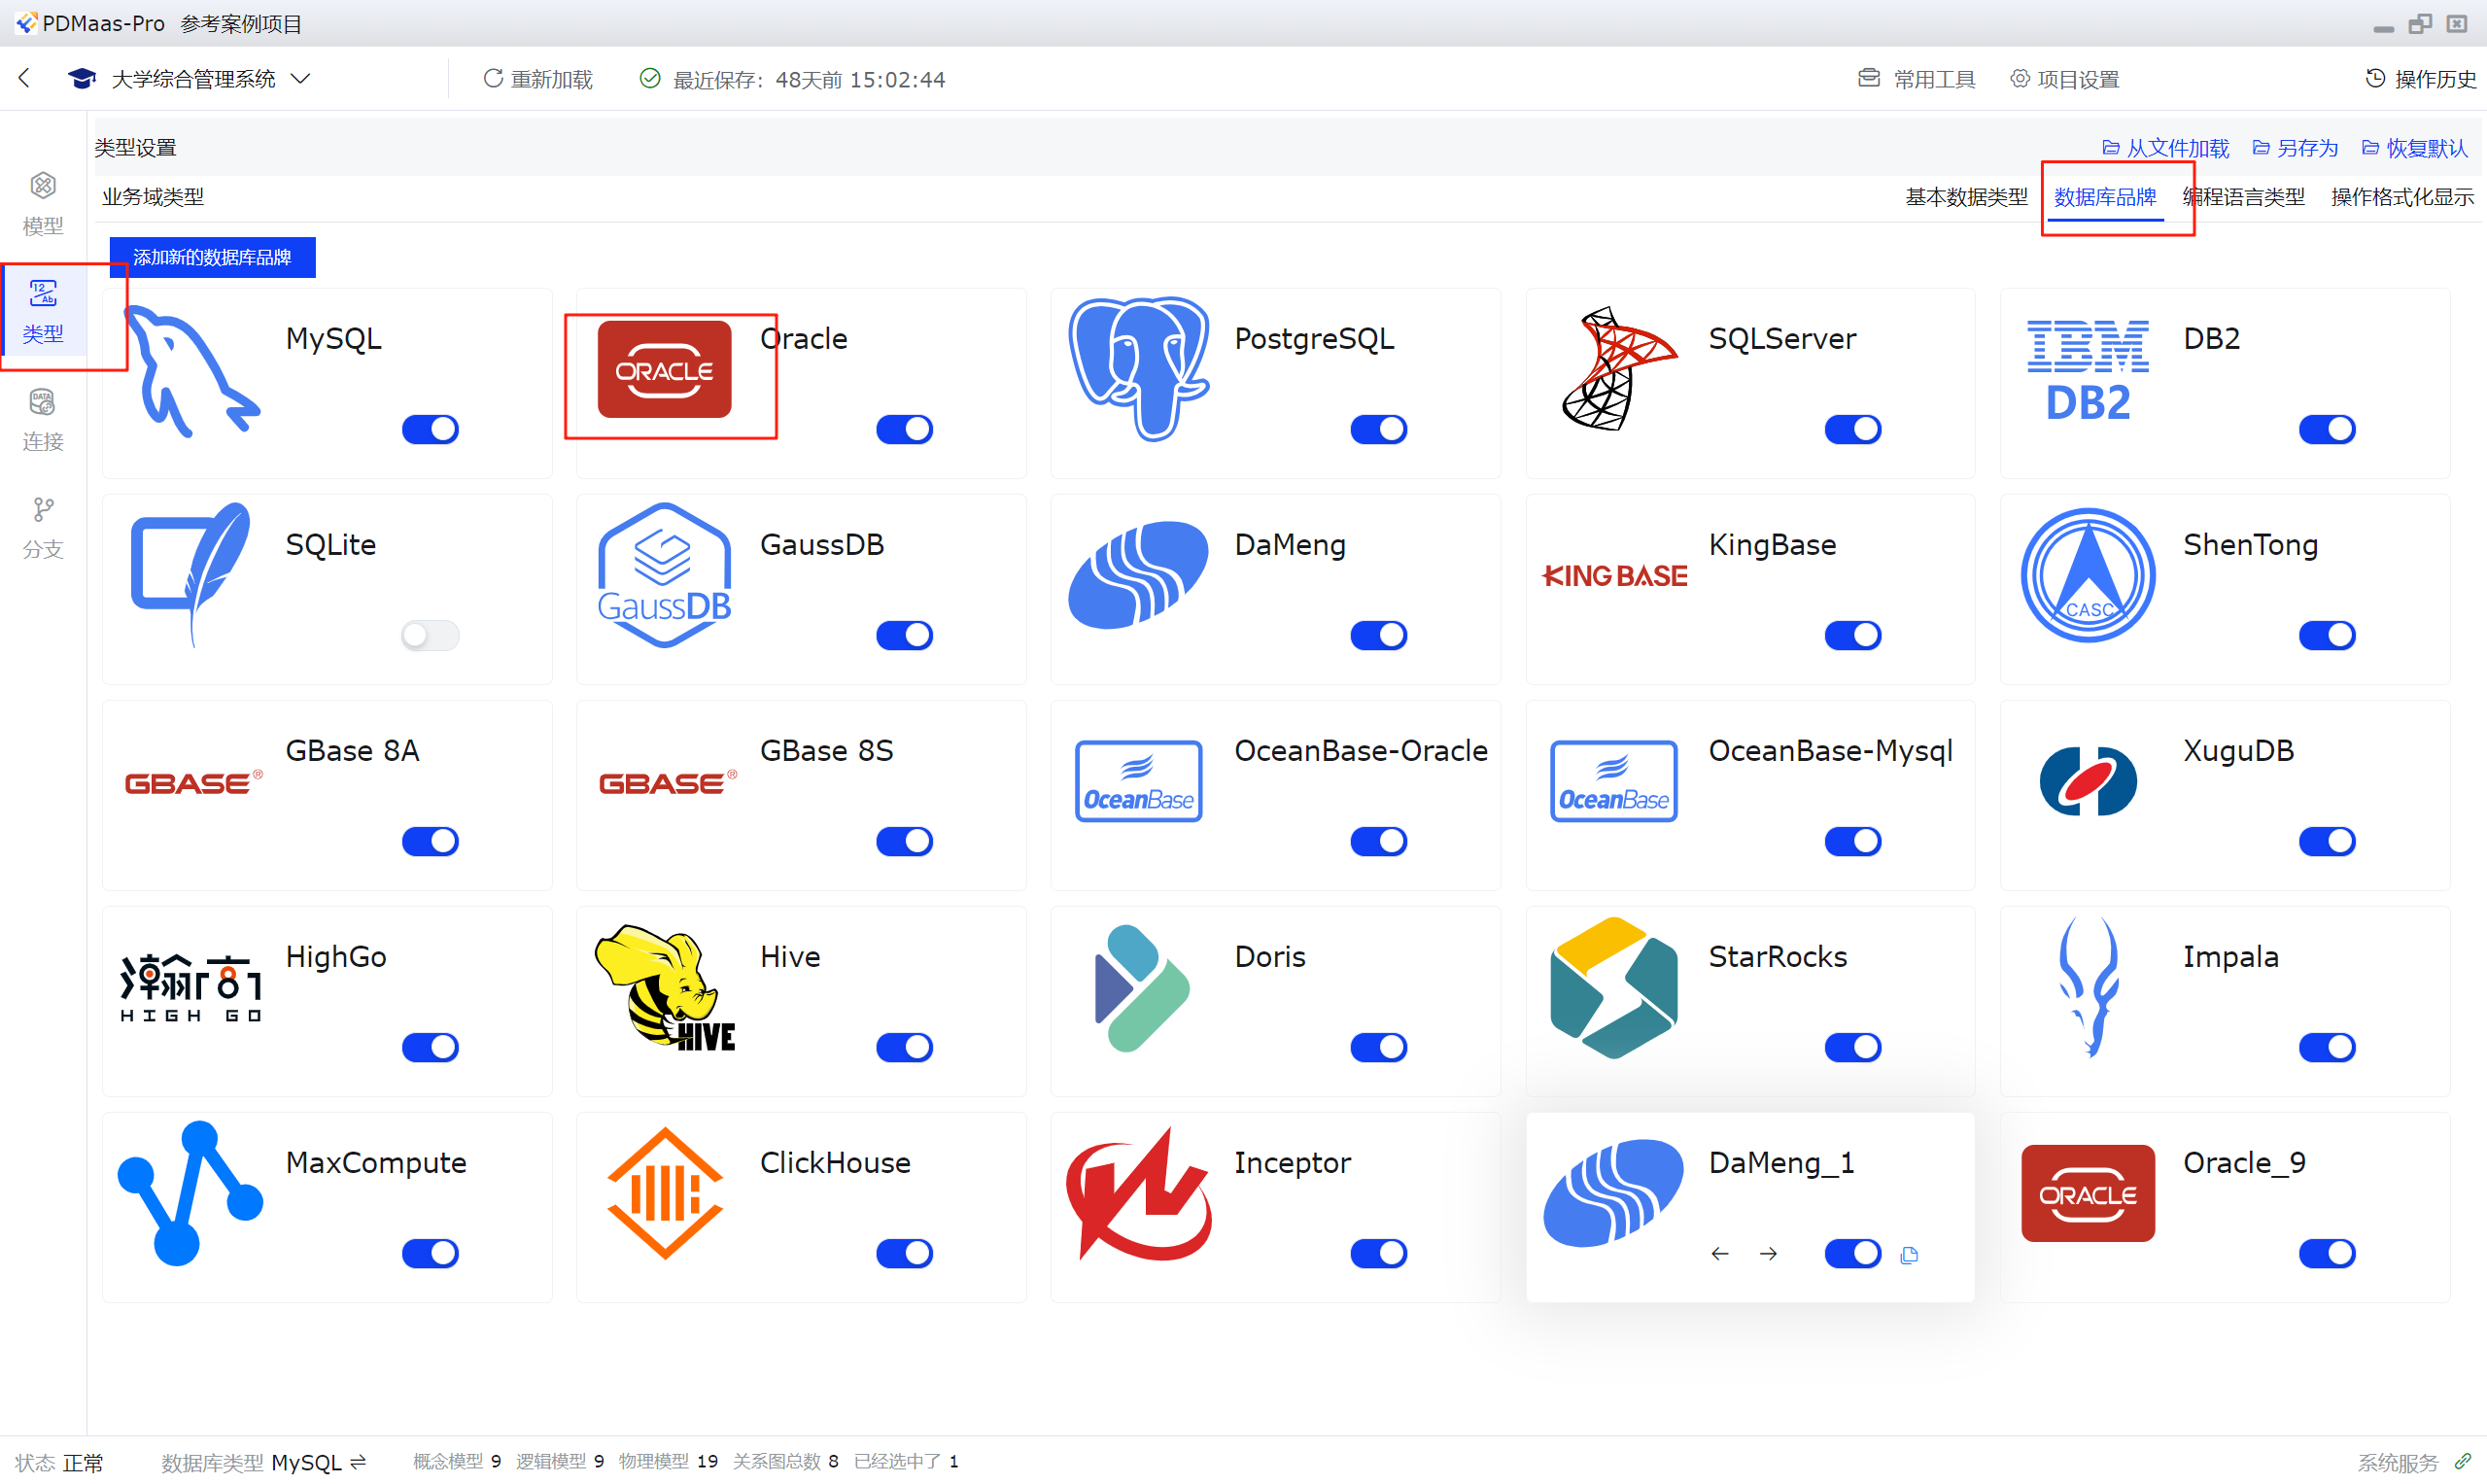This screenshot has width=2487, height=1484.
Task: Open the 模型 sidebar panel
Action: click(x=42, y=203)
